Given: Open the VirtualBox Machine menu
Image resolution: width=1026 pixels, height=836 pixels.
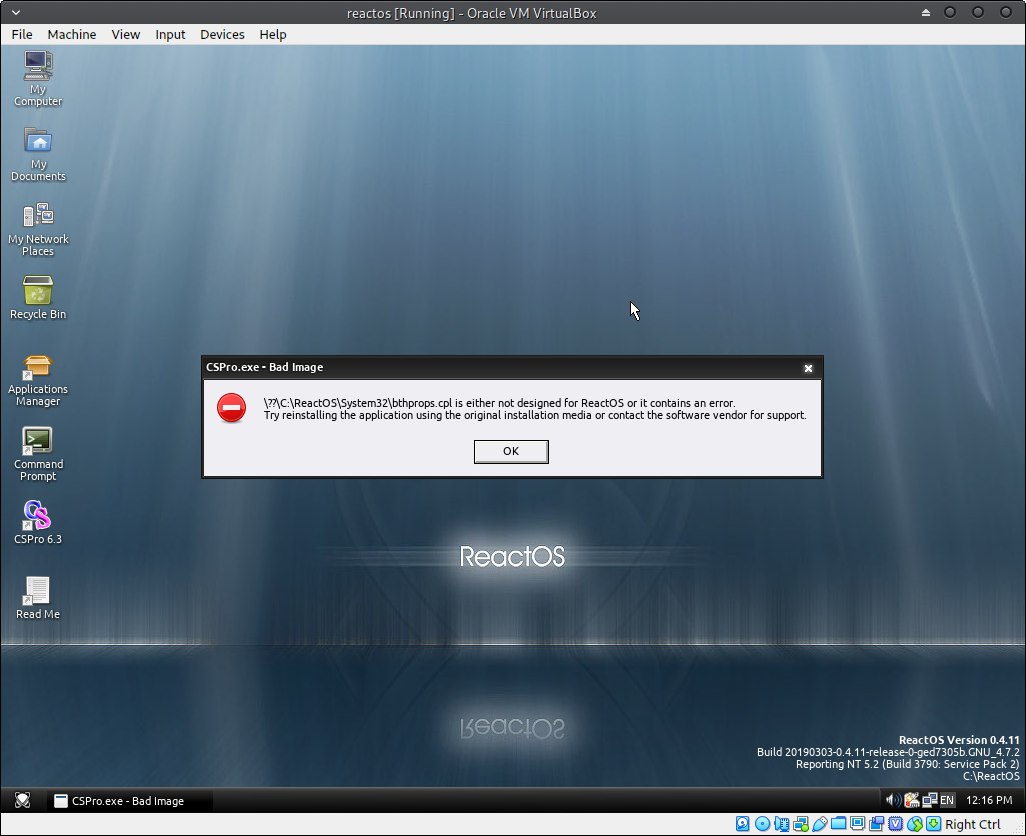Looking at the screenshot, I should (71, 35).
